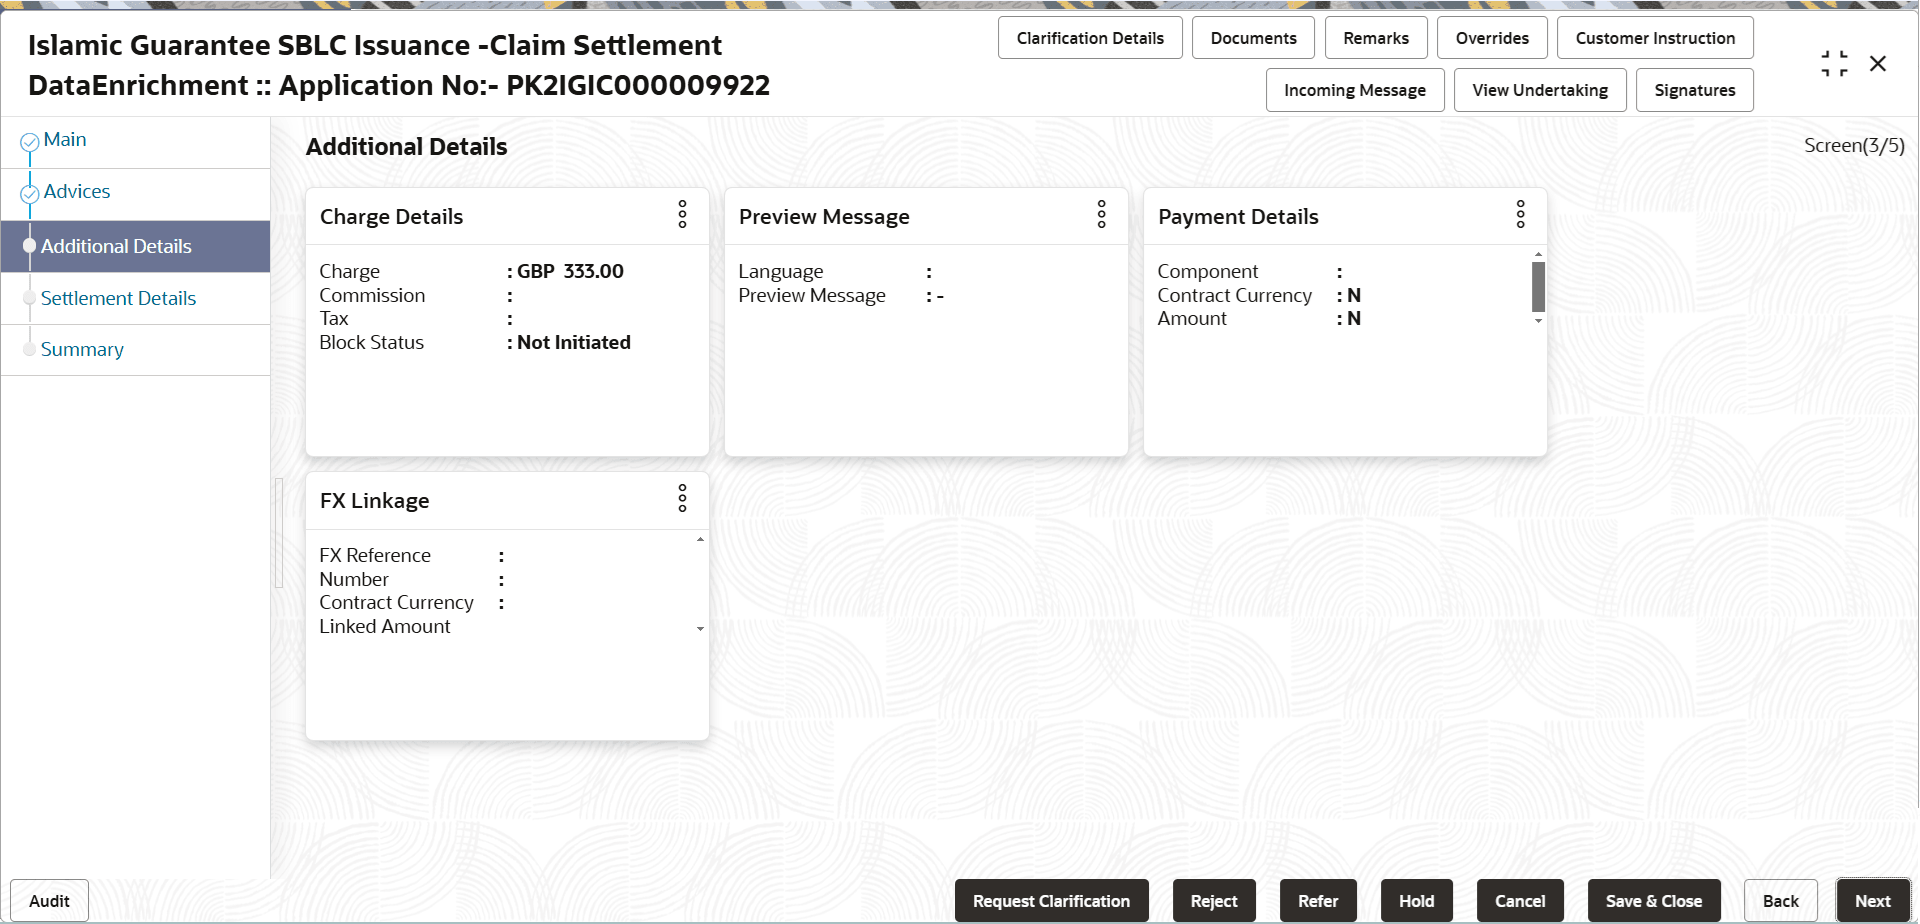Open FX Linkage kebab menu
The width and height of the screenshot is (1920, 924).
(683, 498)
